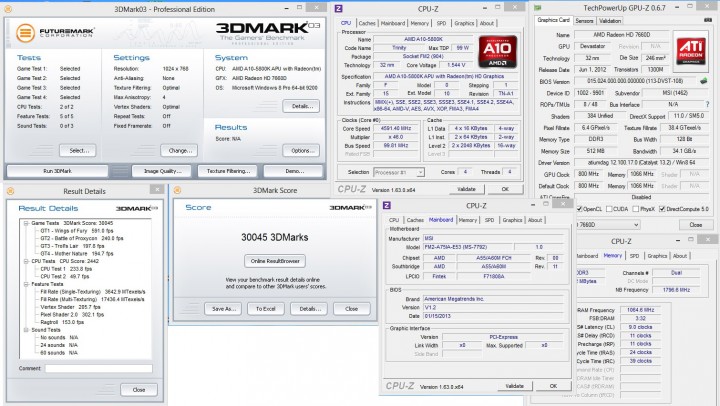Viewport: 720px width, 406px height.
Task: Open About tab in the CPU-Z window showing the Mainboard tab
Action: [x=535, y=220]
